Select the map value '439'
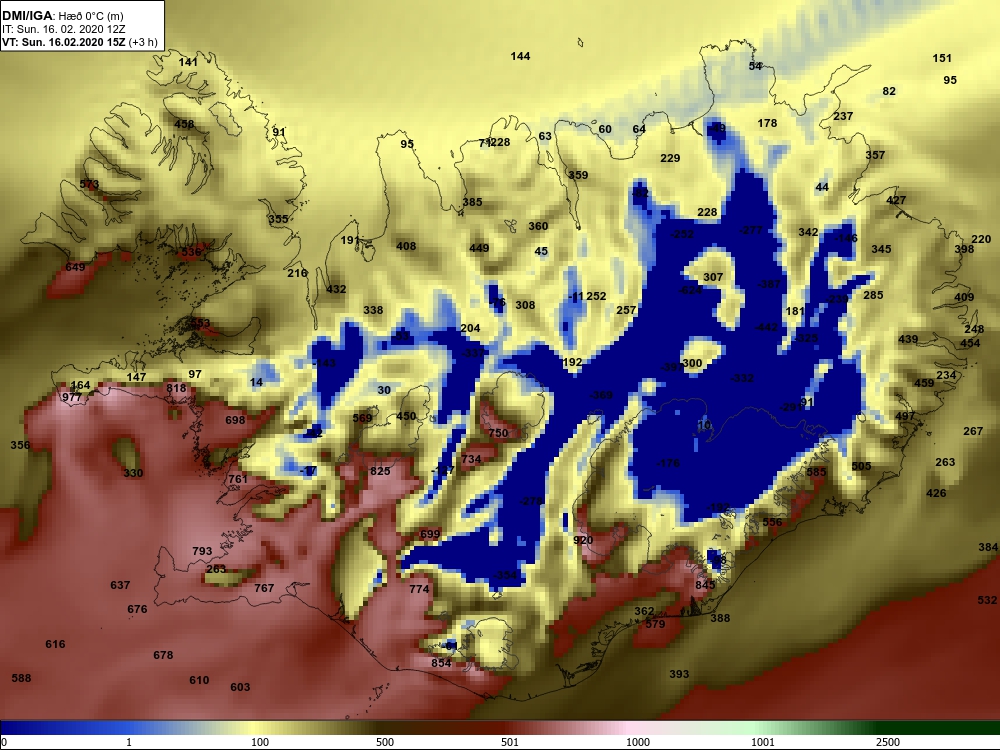This screenshot has width=1000, height=750. coord(908,339)
